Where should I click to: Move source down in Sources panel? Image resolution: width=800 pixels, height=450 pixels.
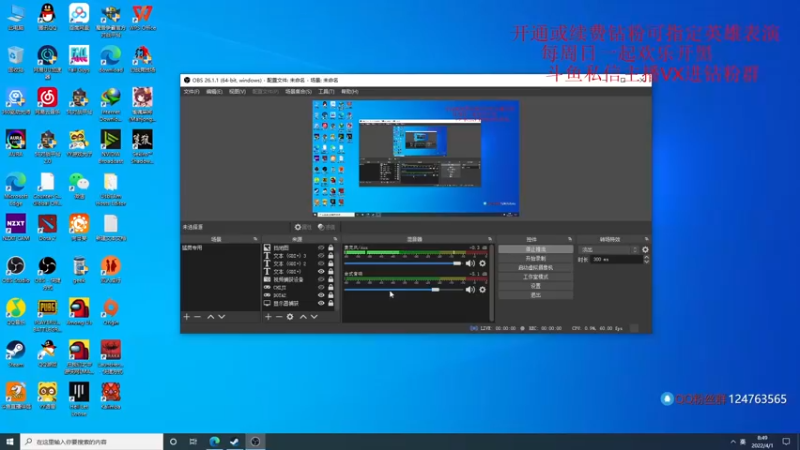(314, 317)
